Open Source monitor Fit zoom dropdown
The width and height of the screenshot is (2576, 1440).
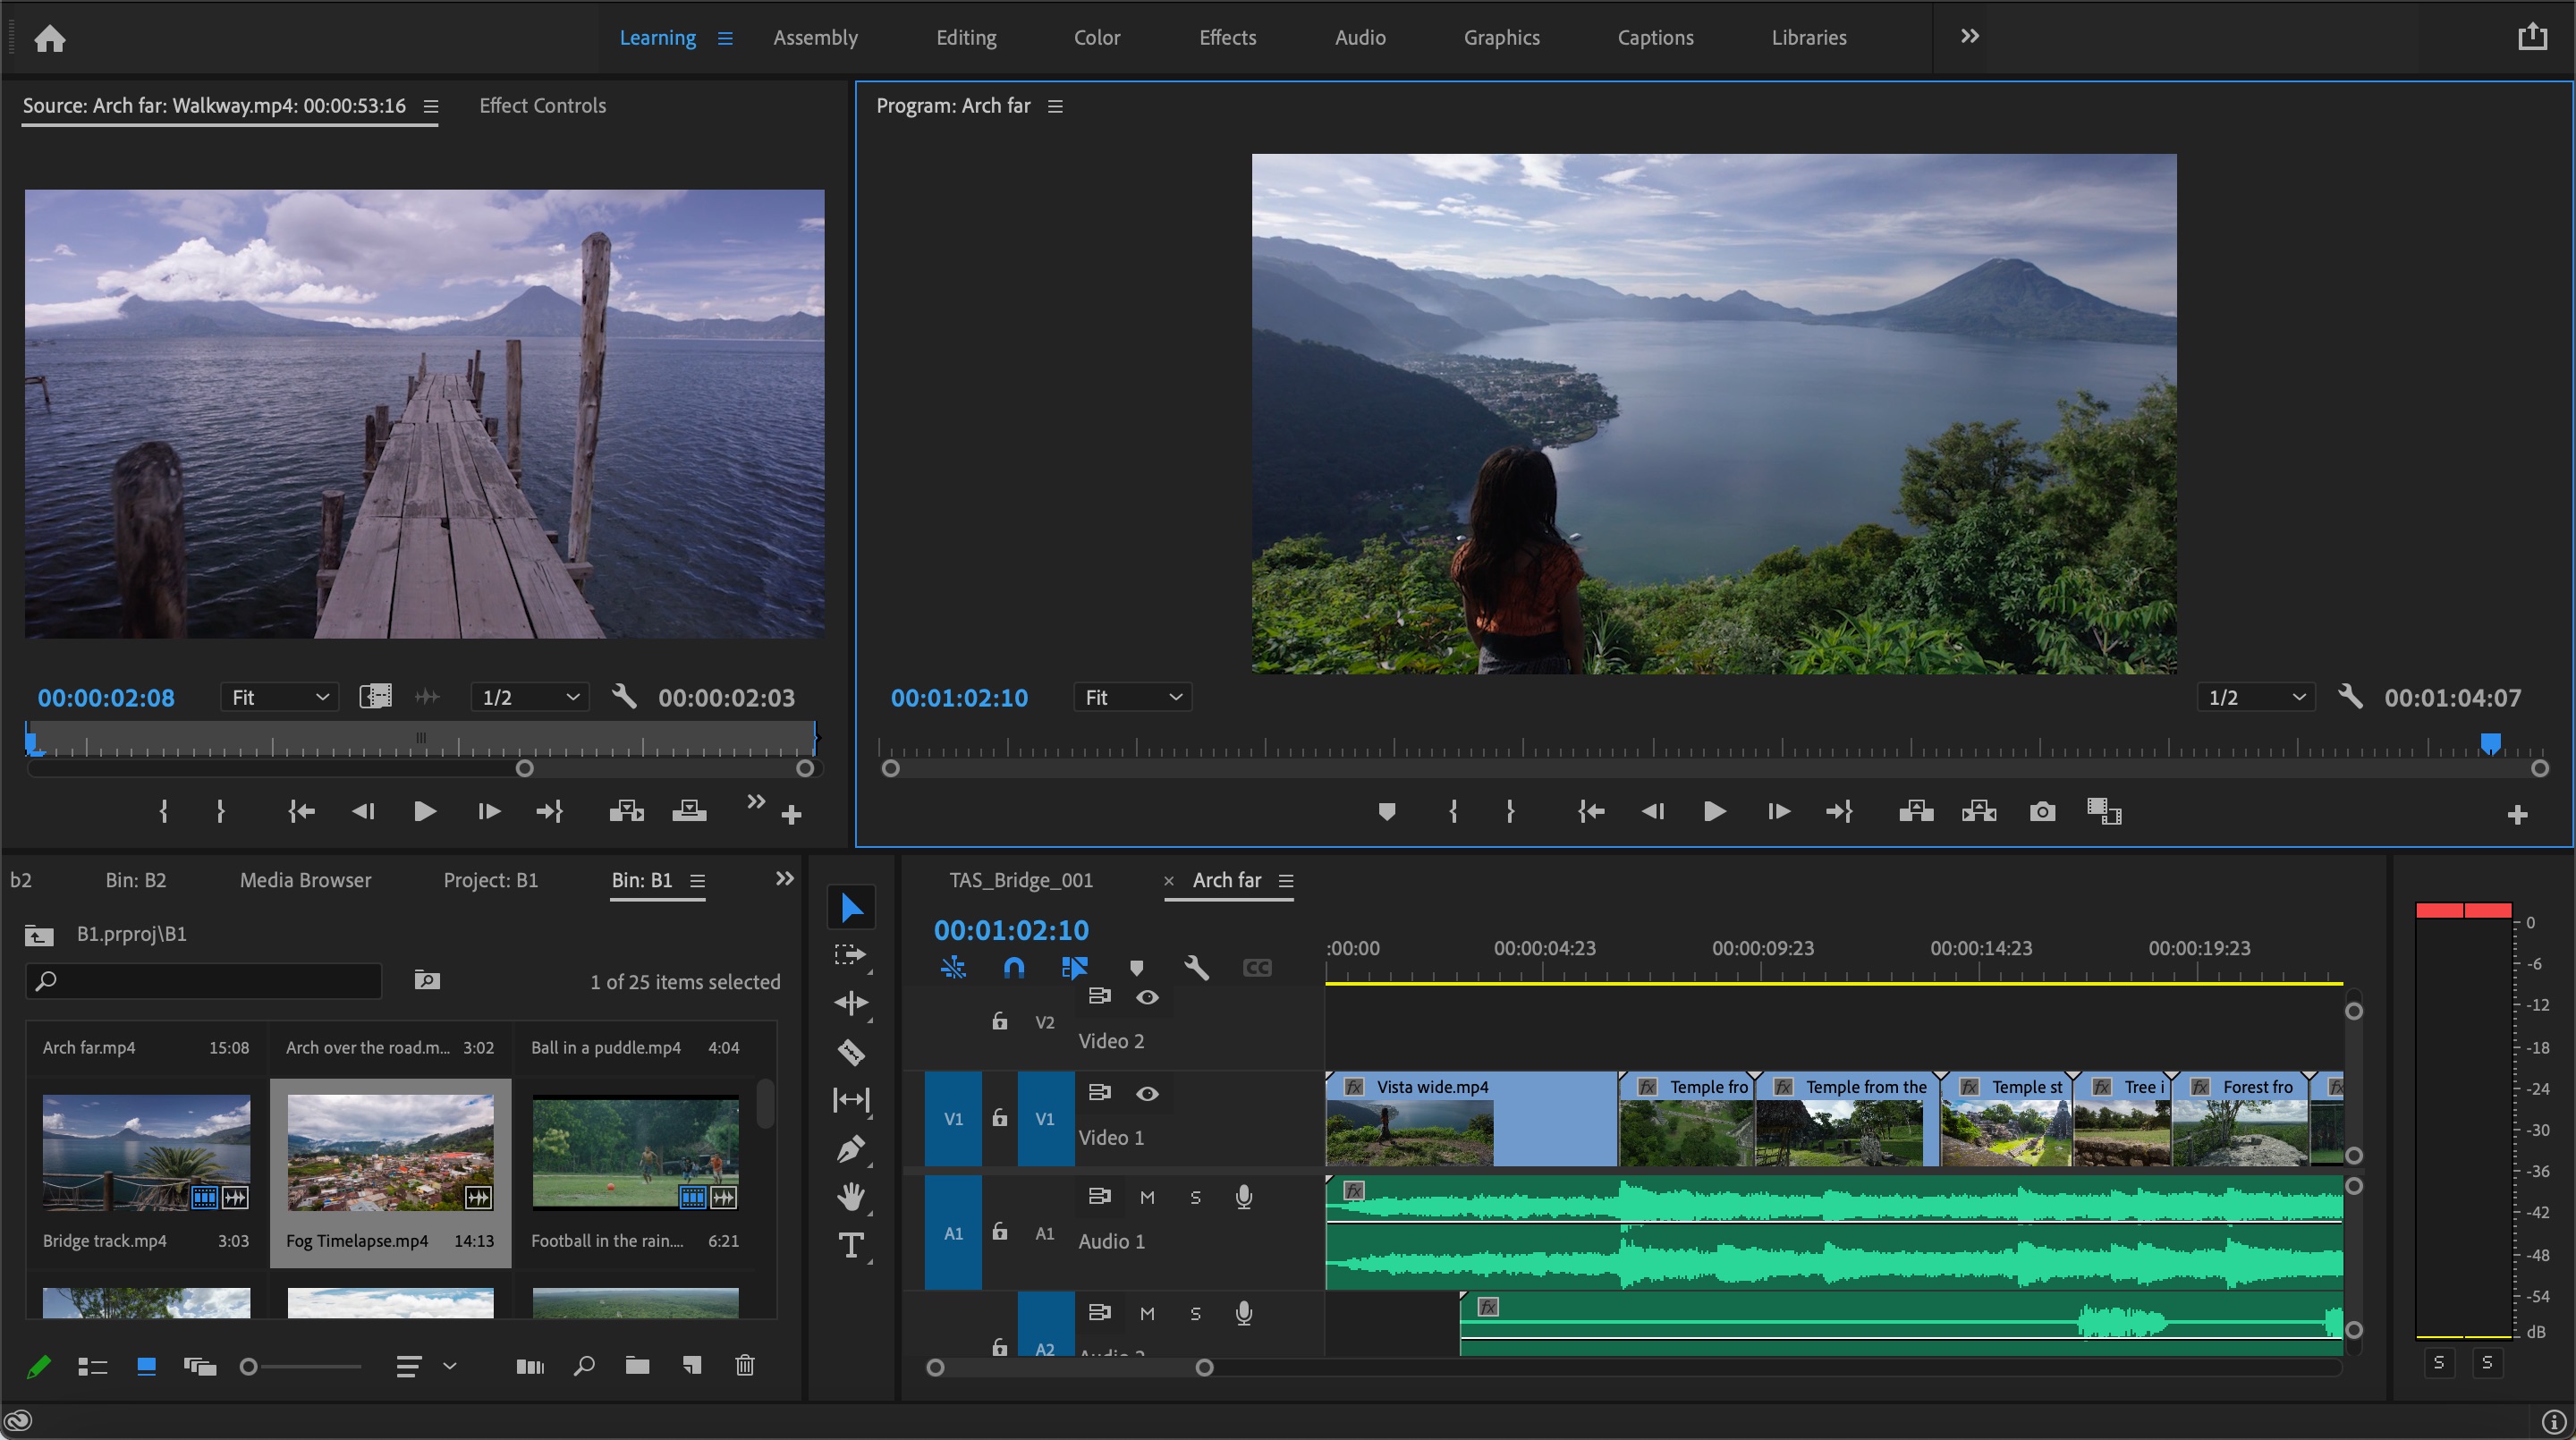pyautogui.click(x=279, y=697)
